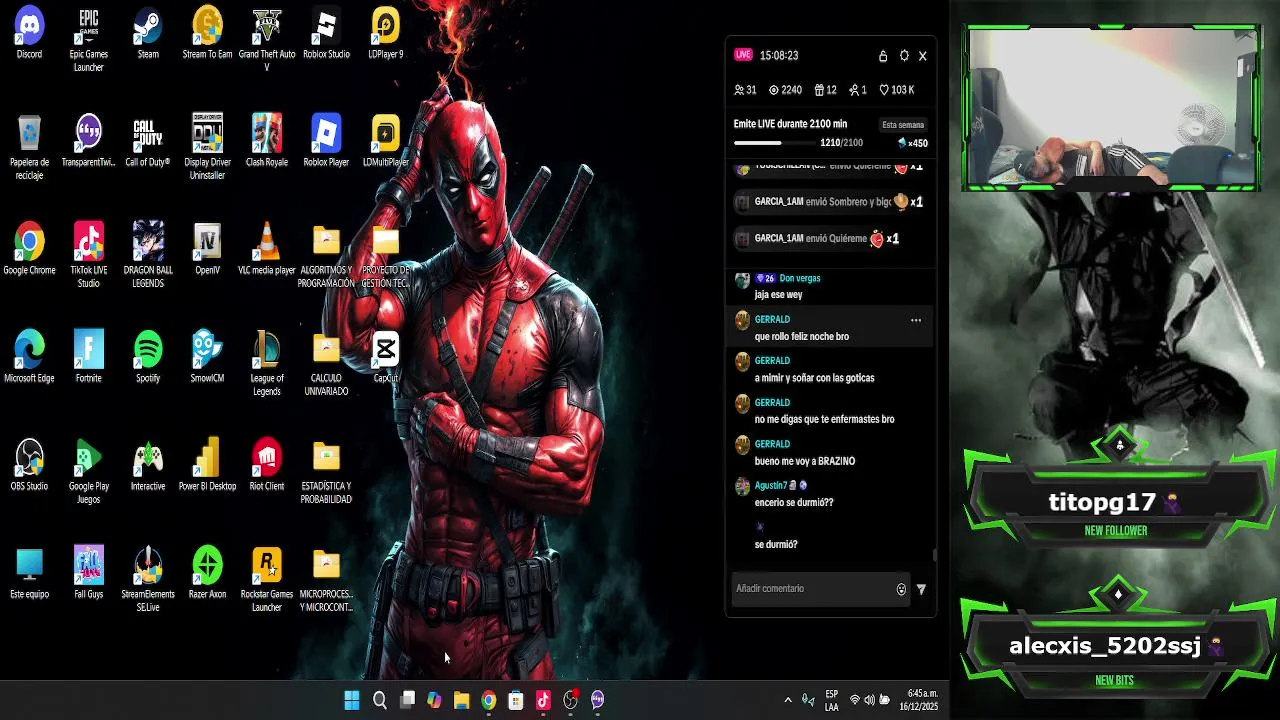
Task: Open the DRAGON BALL LEGENDS icon
Action: click(x=148, y=256)
